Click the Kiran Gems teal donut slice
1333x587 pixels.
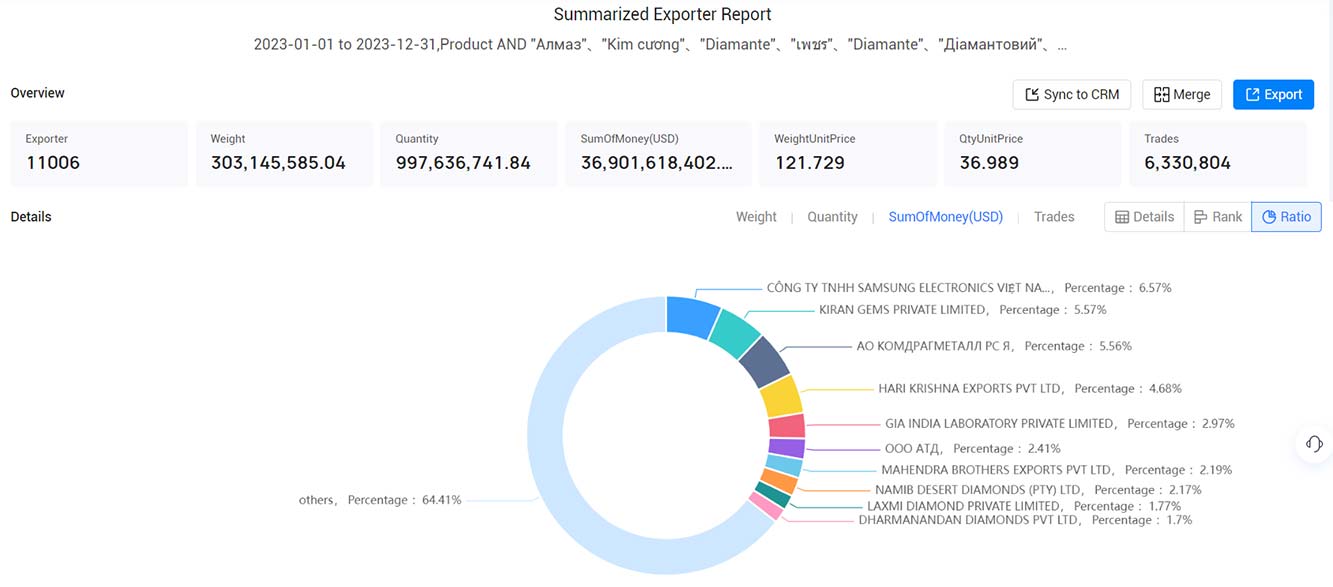[734, 335]
